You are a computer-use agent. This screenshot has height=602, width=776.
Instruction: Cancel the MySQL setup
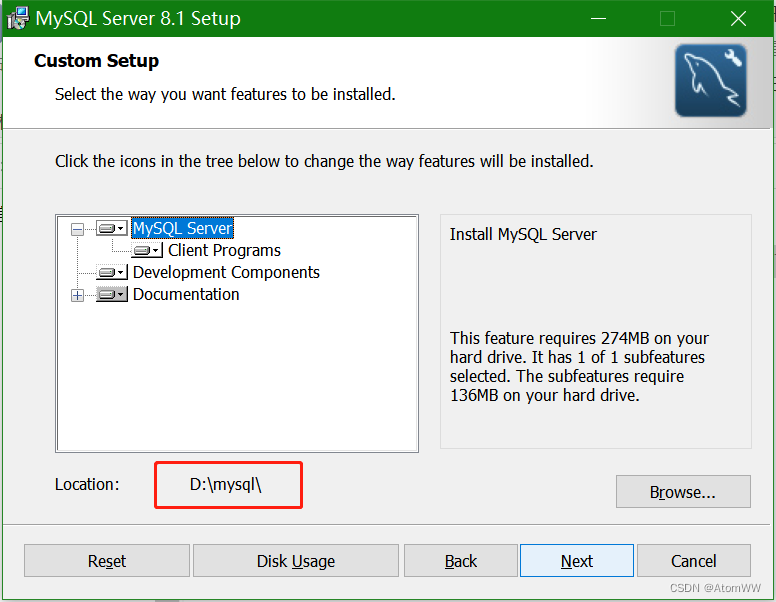click(694, 561)
